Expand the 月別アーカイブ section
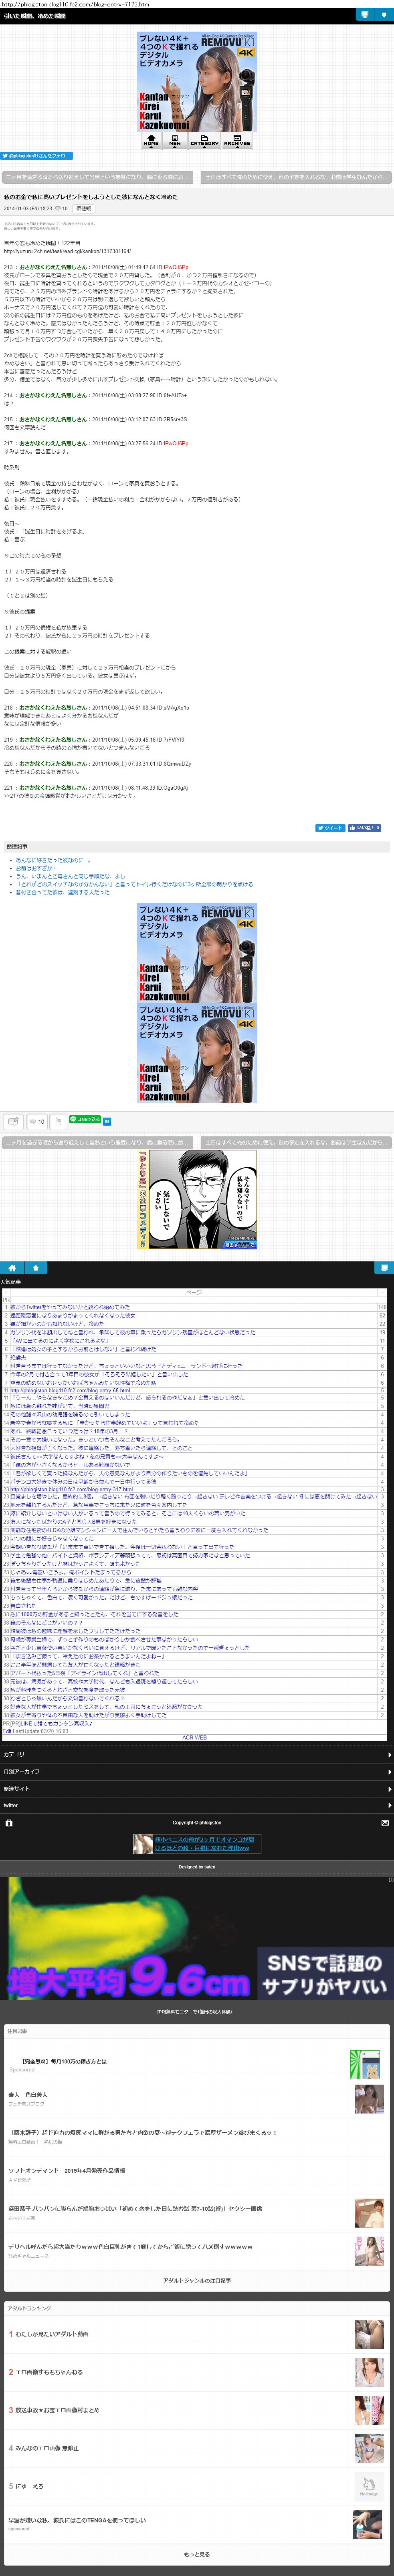The width and height of the screenshot is (394, 2576). 197,1771
